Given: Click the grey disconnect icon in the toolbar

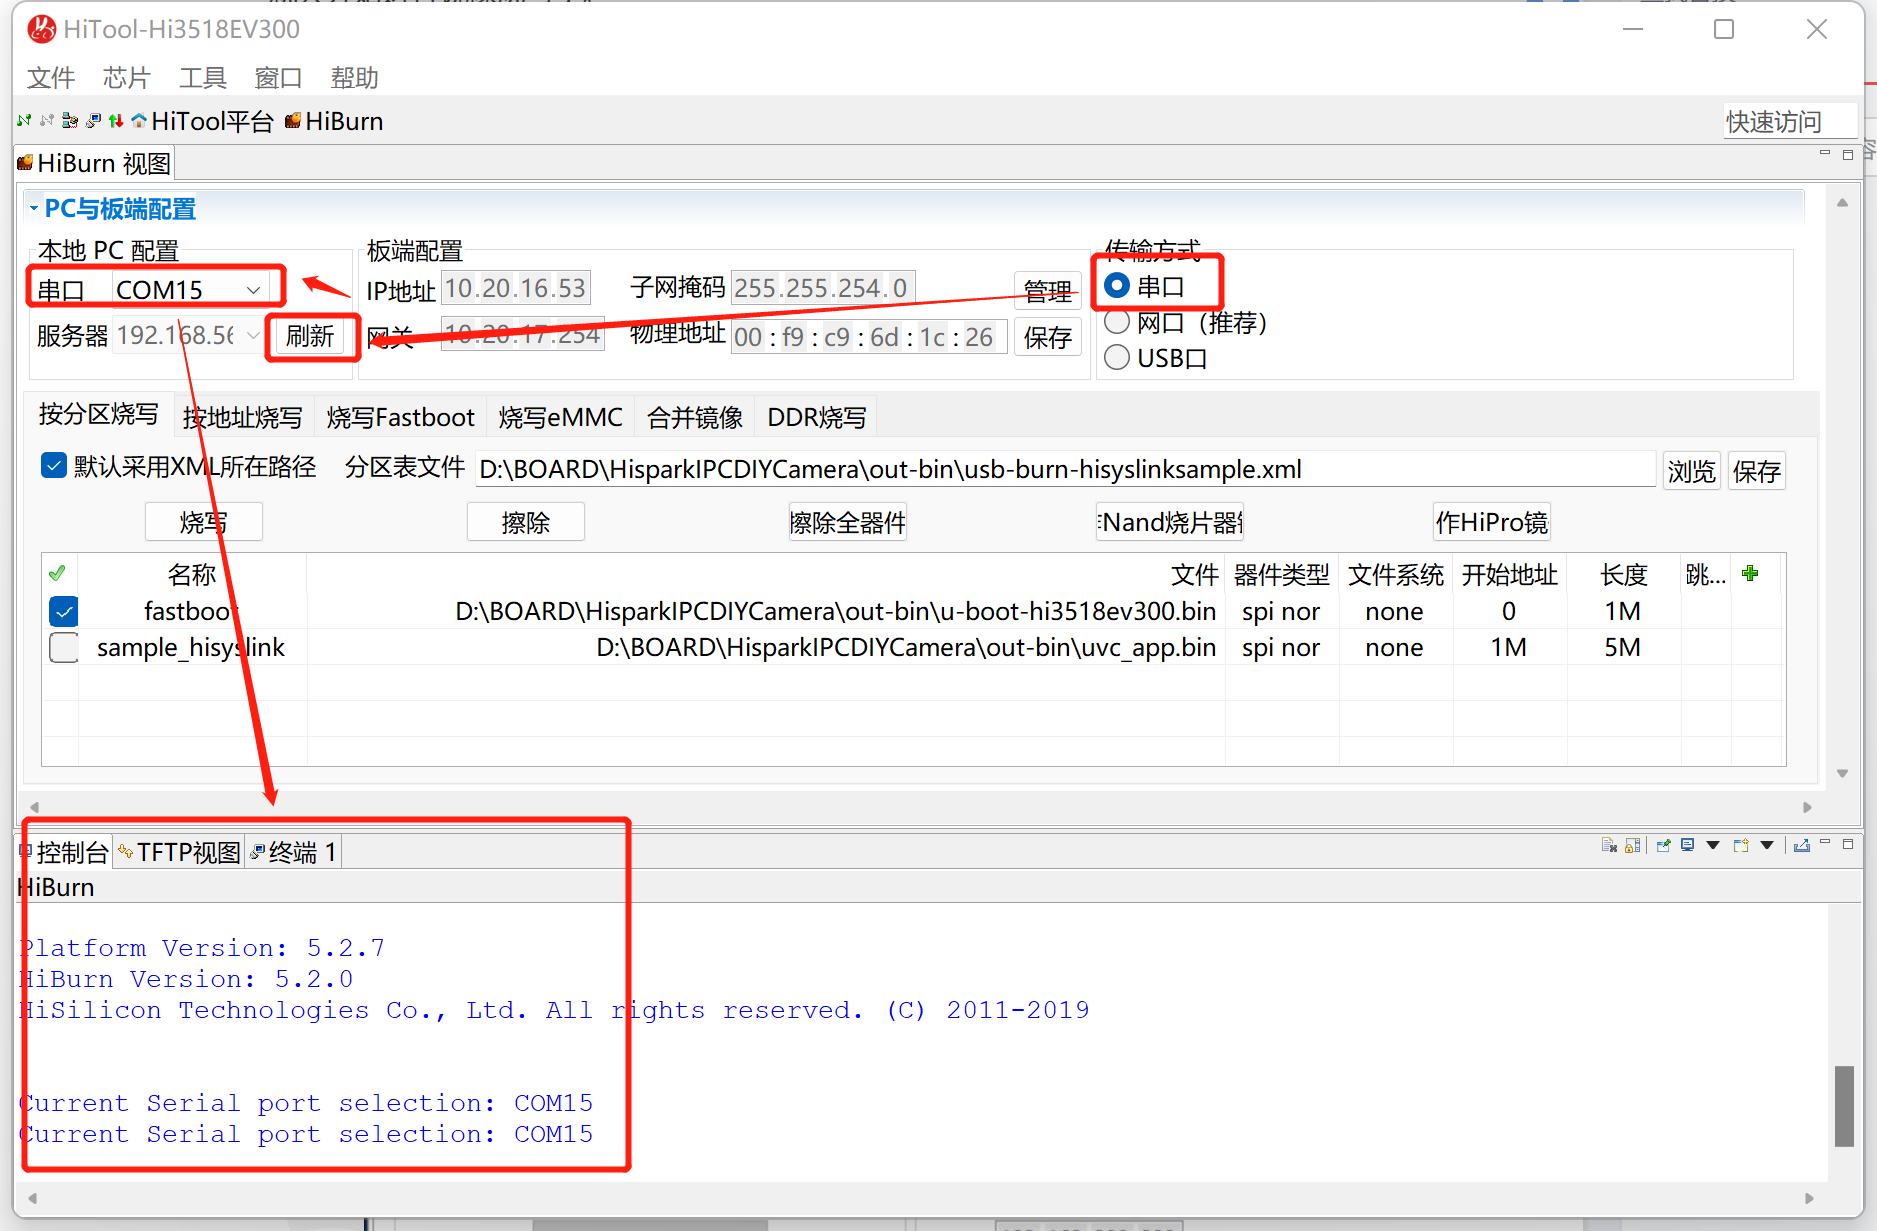Looking at the screenshot, I should (x=47, y=121).
